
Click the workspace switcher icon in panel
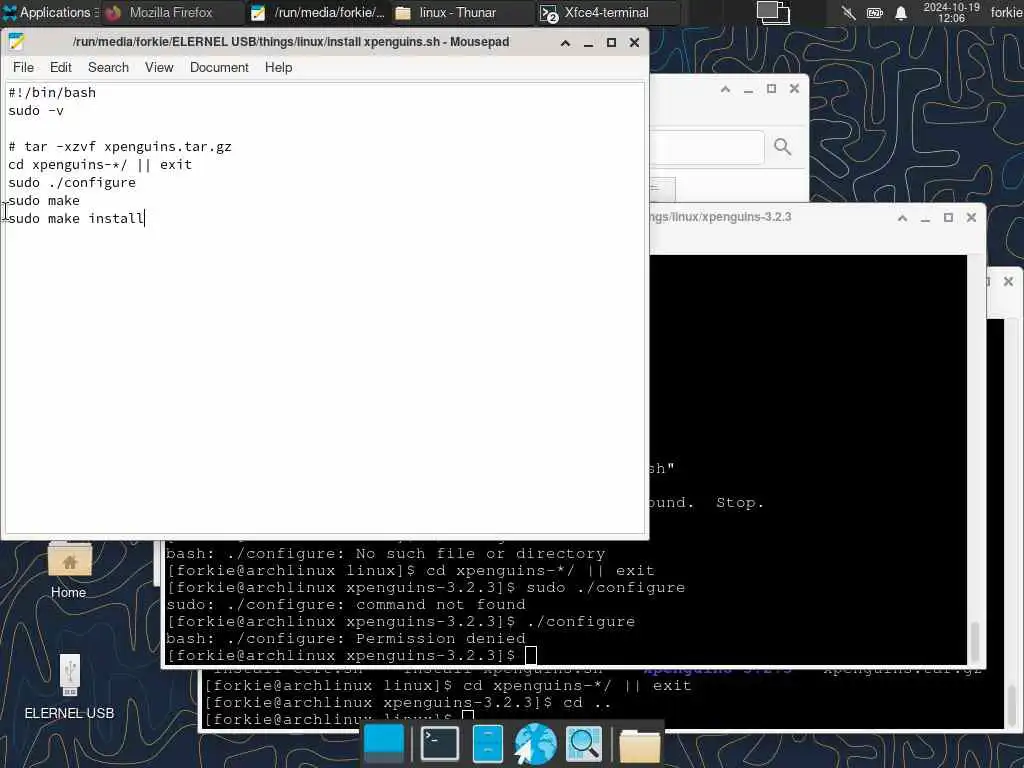click(x=773, y=12)
